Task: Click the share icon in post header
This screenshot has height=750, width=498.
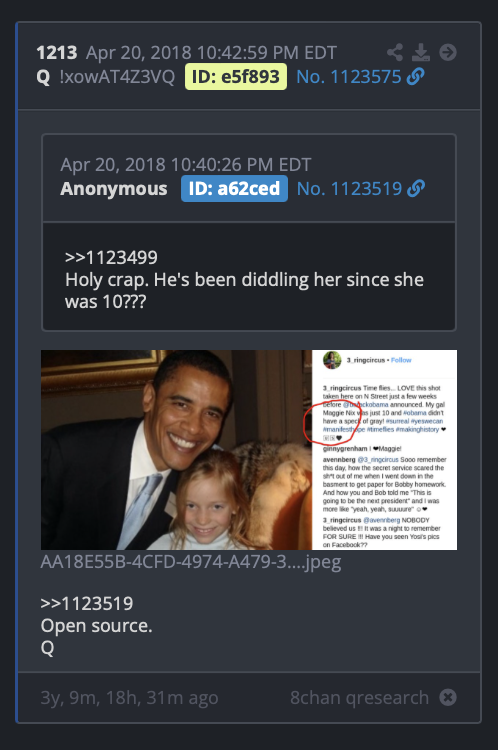Action: tap(395, 52)
